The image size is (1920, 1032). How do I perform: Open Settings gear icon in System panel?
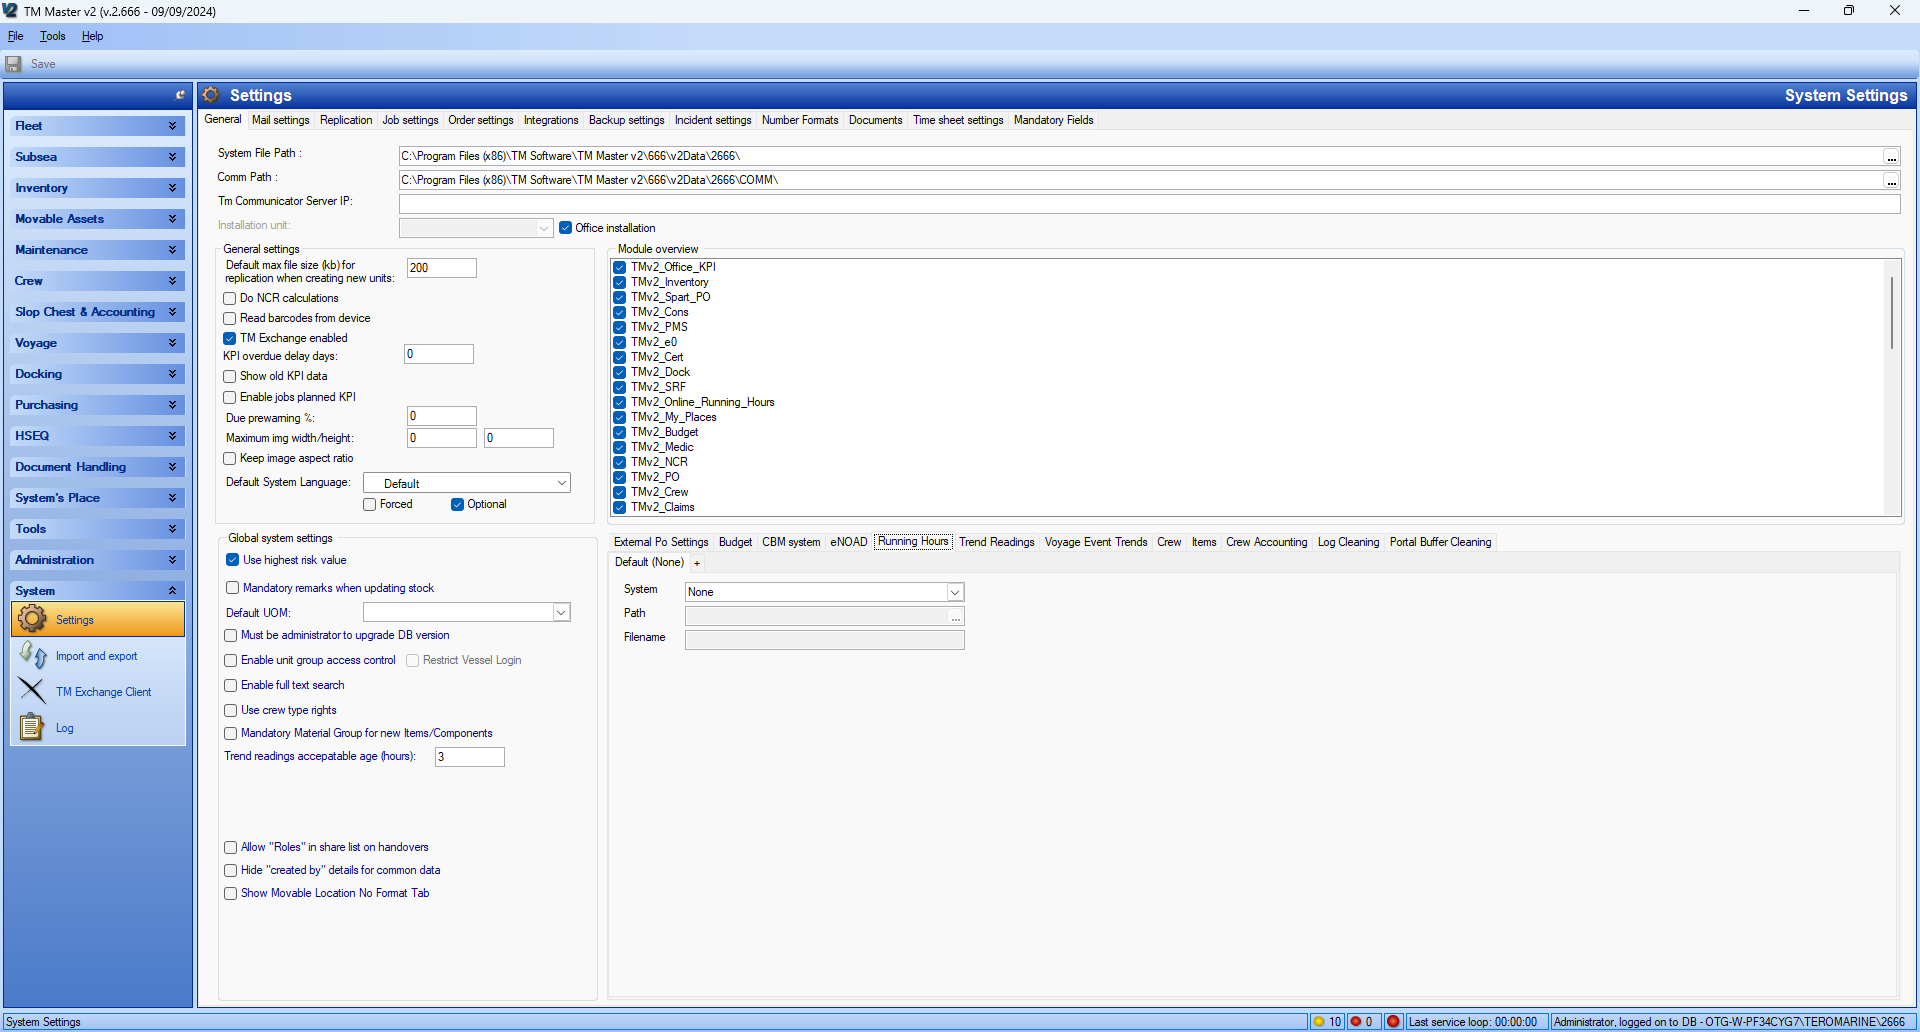[x=32, y=619]
